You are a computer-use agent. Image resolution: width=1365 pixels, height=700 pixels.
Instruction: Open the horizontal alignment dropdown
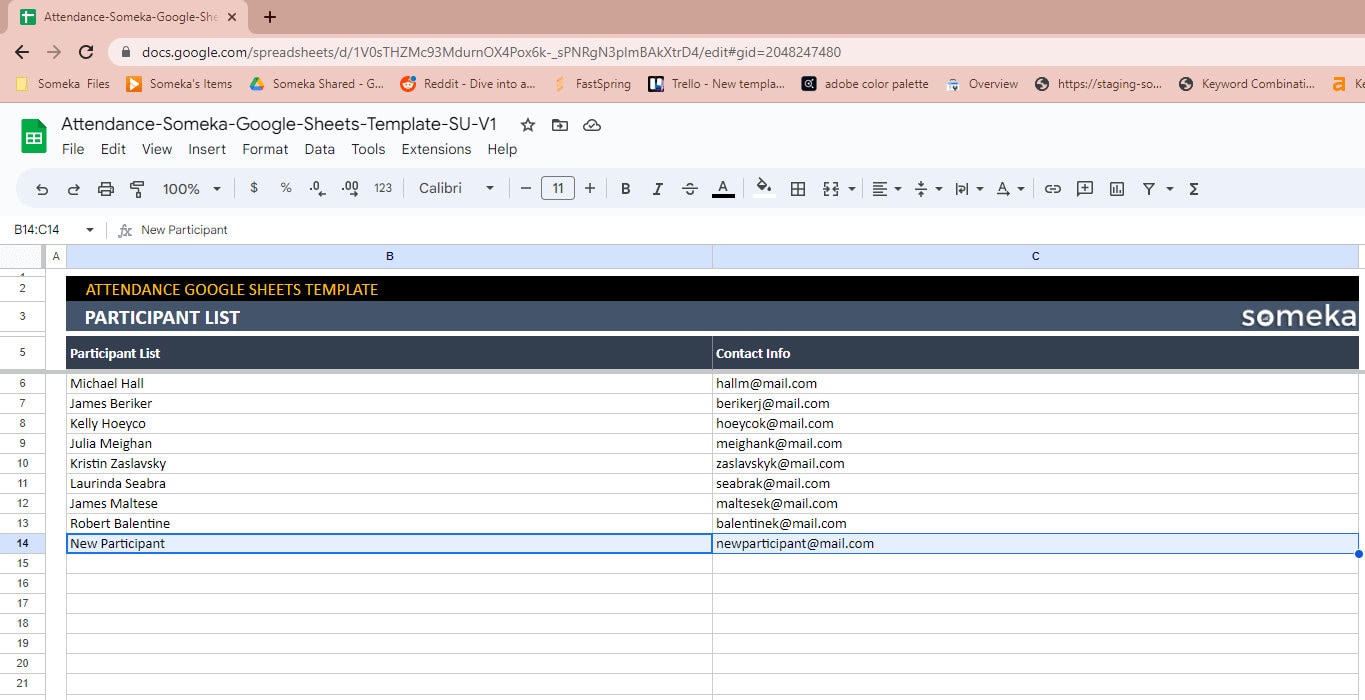point(885,188)
